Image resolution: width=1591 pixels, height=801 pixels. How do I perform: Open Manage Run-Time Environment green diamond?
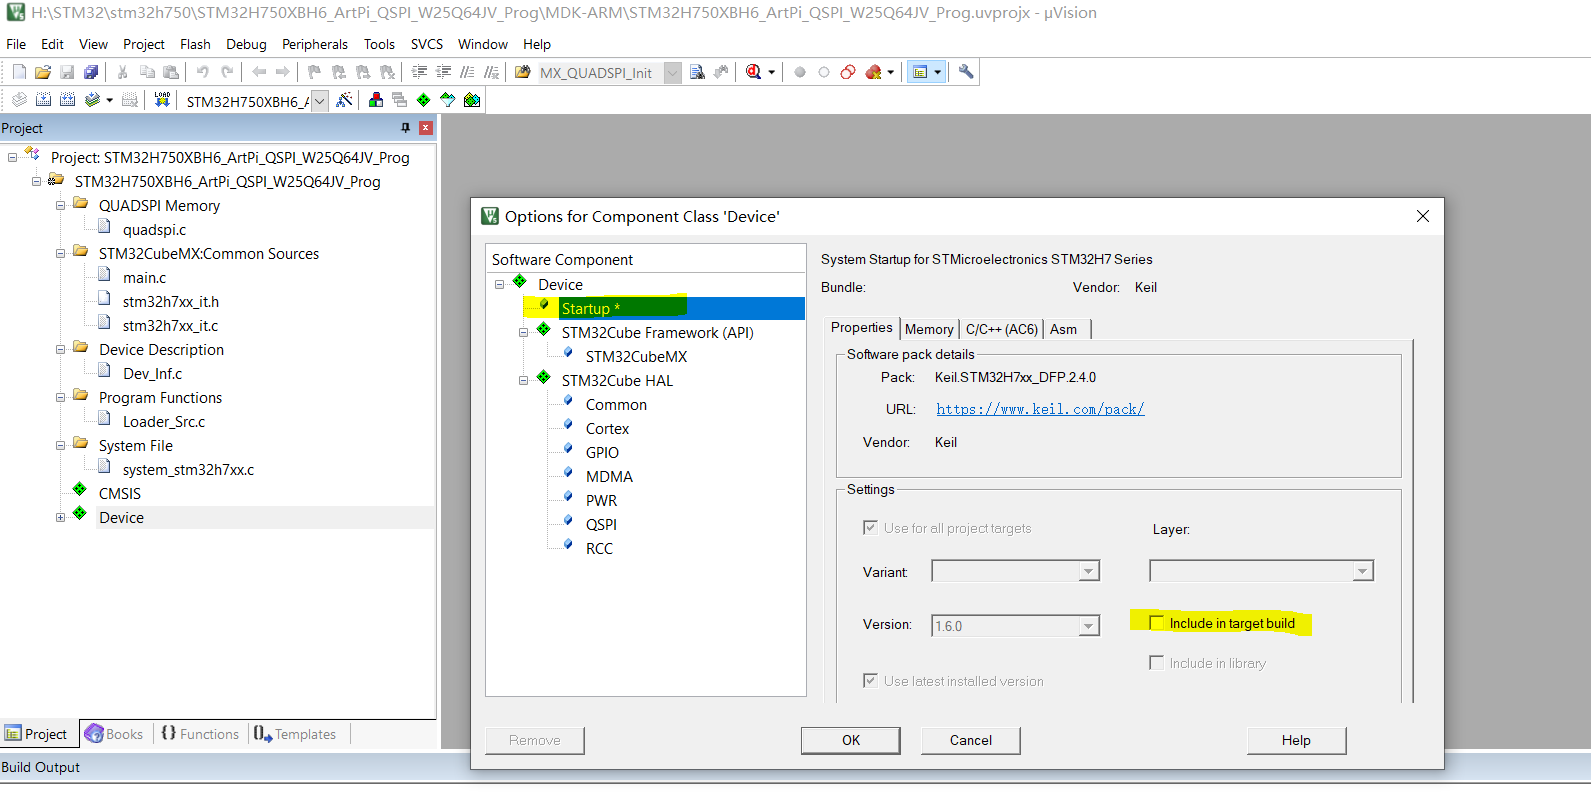click(424, 100)
